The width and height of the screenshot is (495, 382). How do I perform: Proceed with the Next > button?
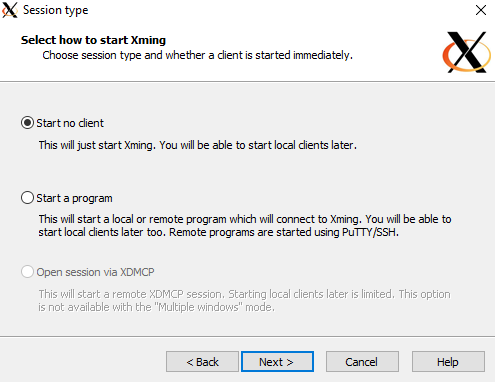click(x=277, y=362)
